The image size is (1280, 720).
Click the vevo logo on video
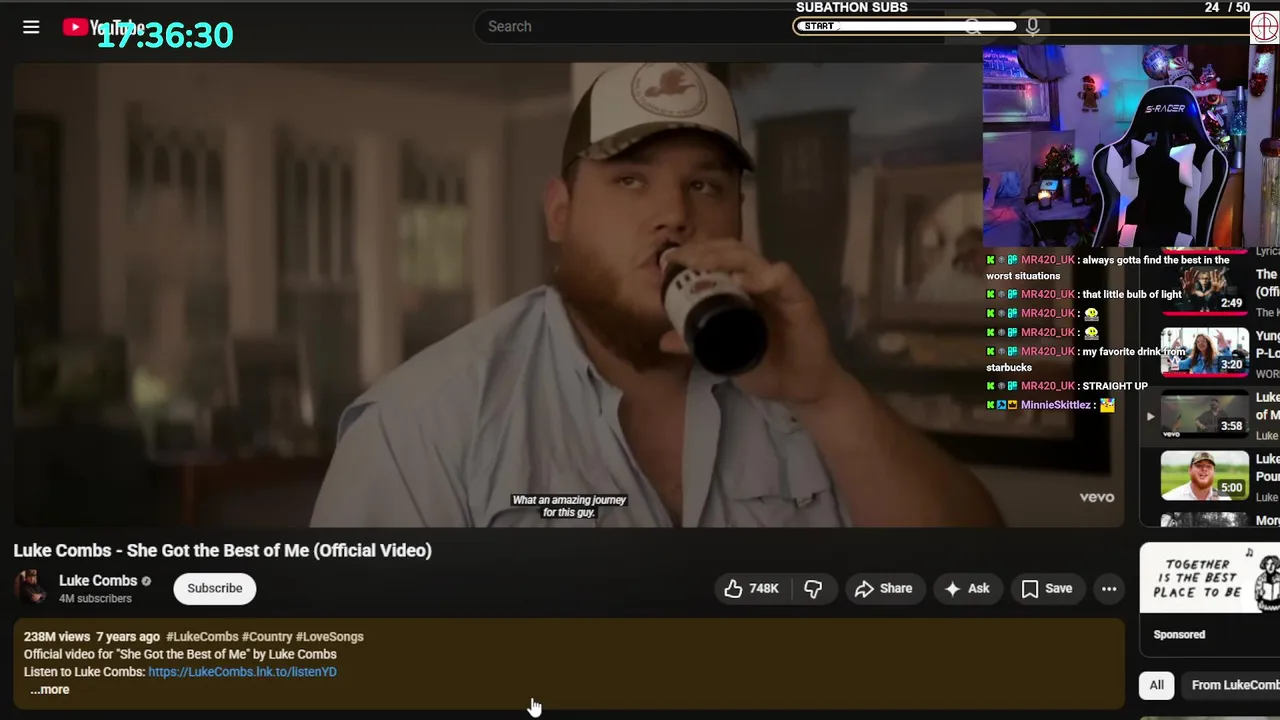[x=1096, y=497]
